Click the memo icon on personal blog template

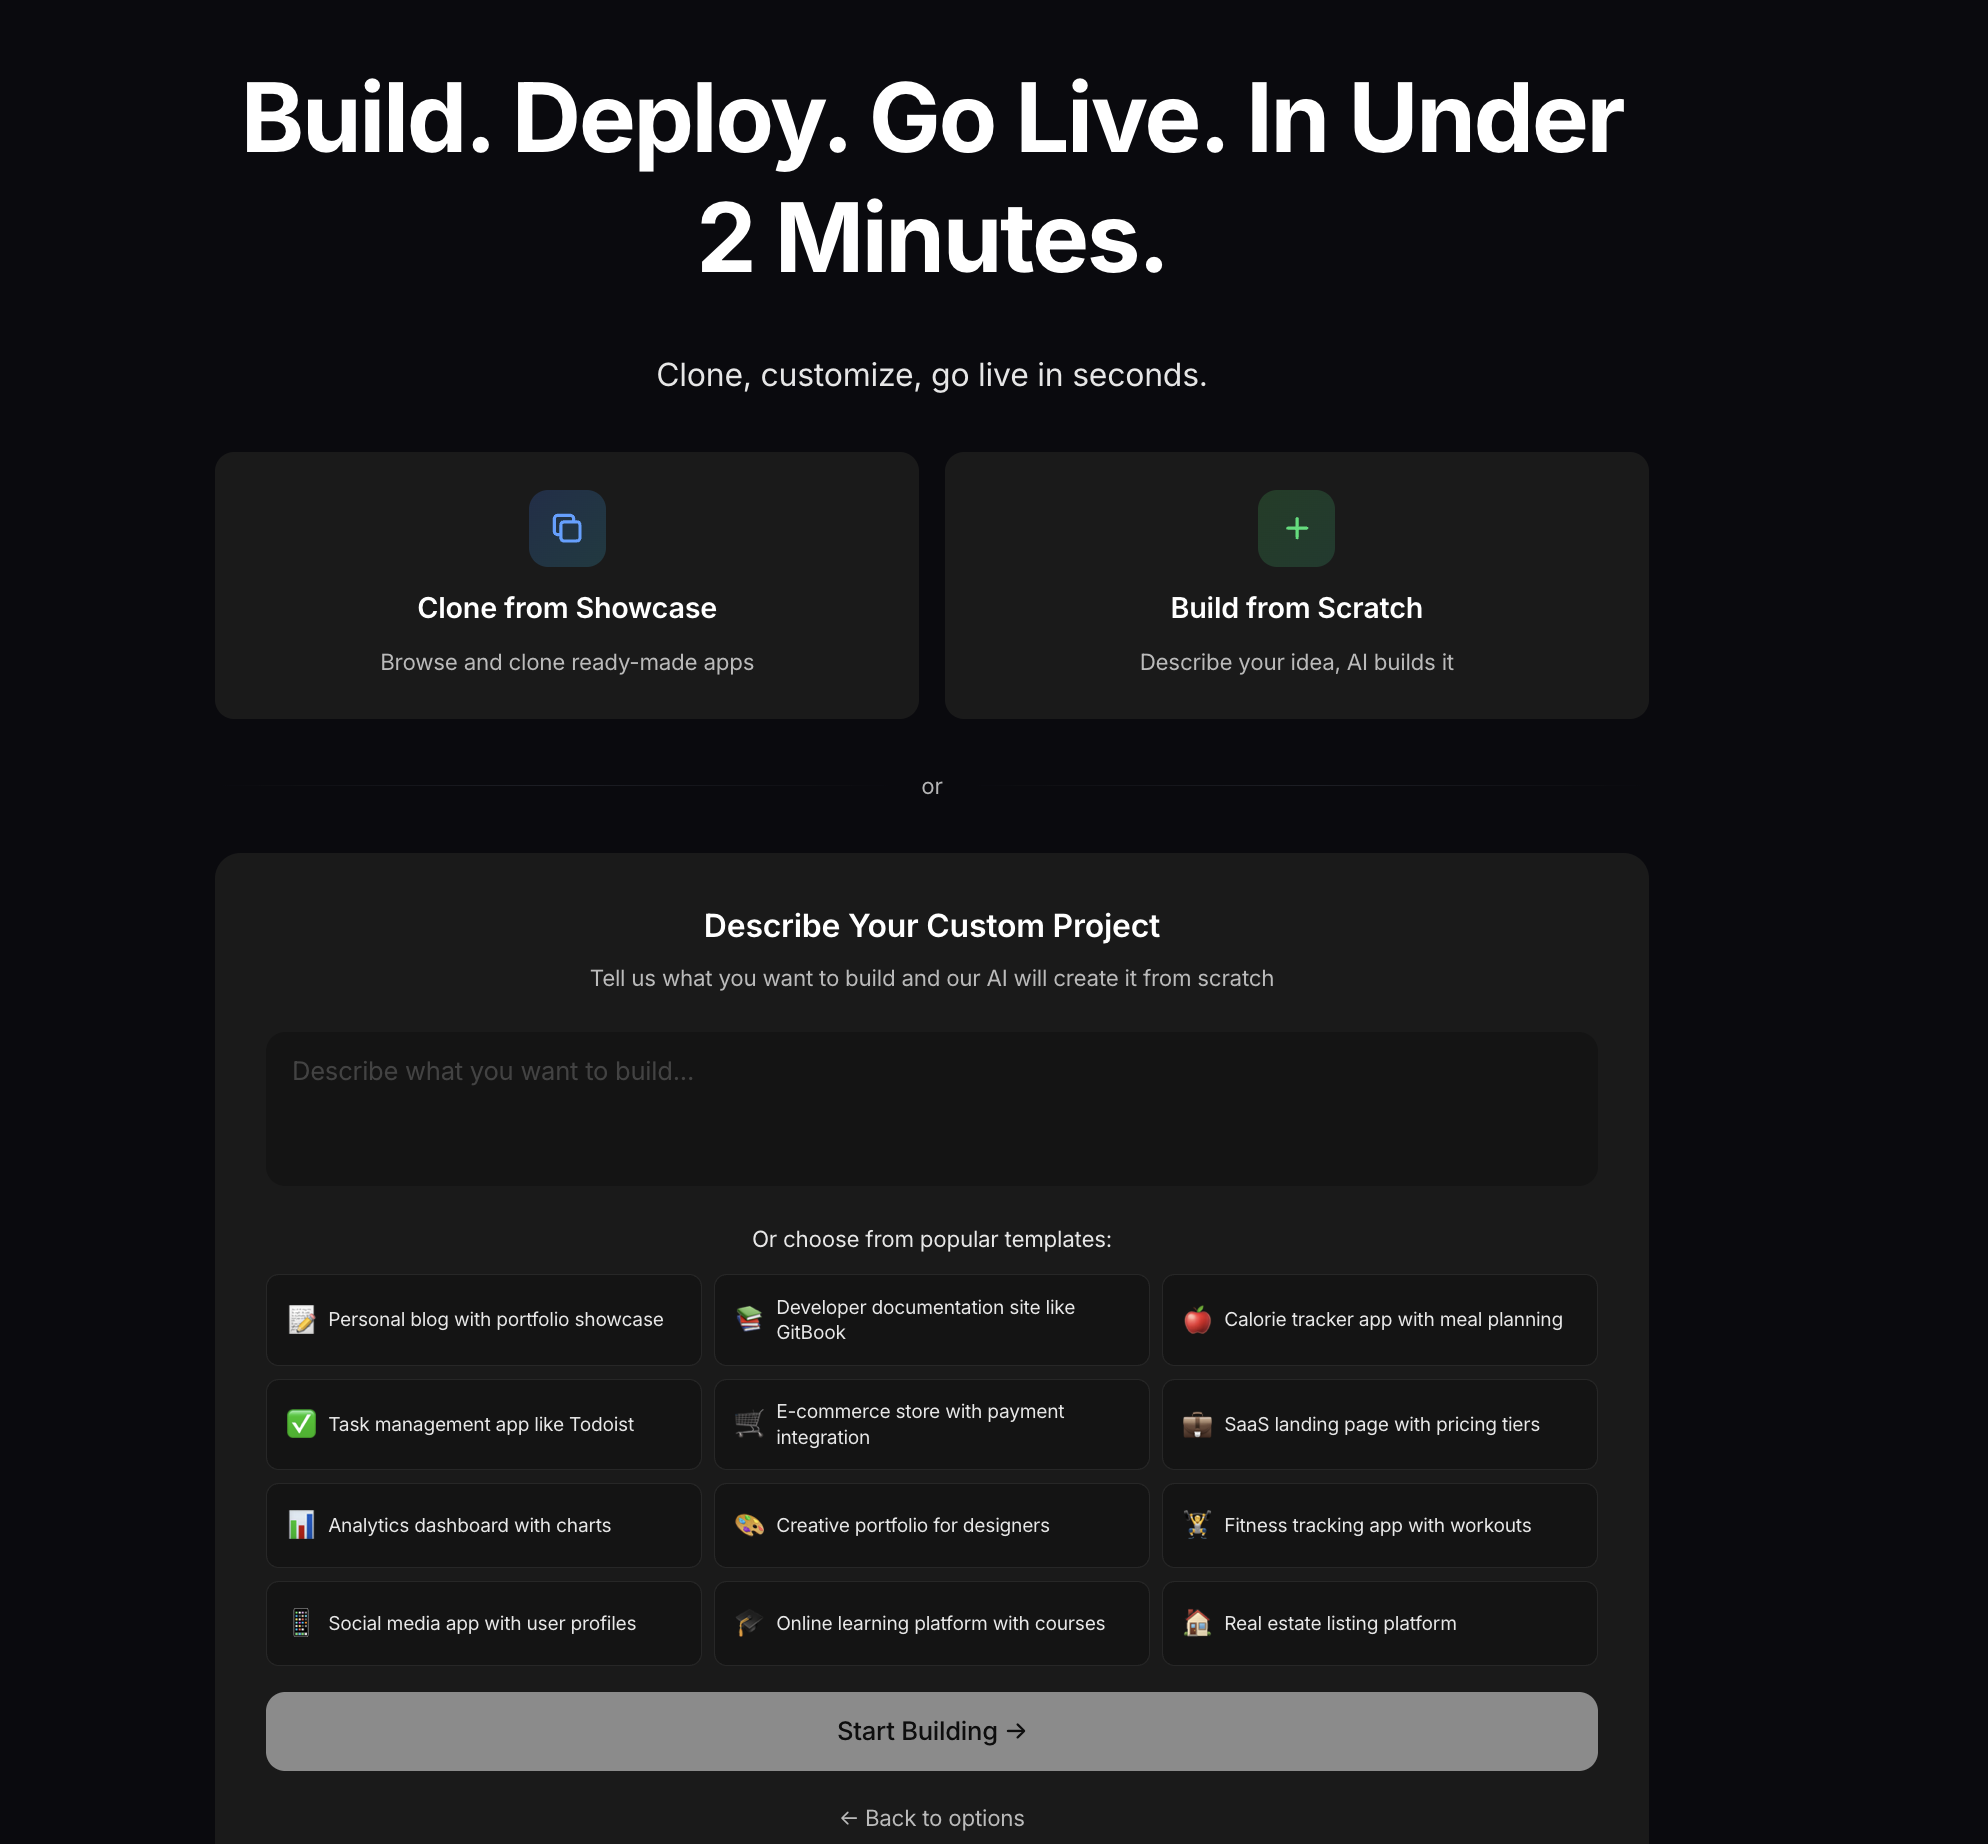(301, 1319)
